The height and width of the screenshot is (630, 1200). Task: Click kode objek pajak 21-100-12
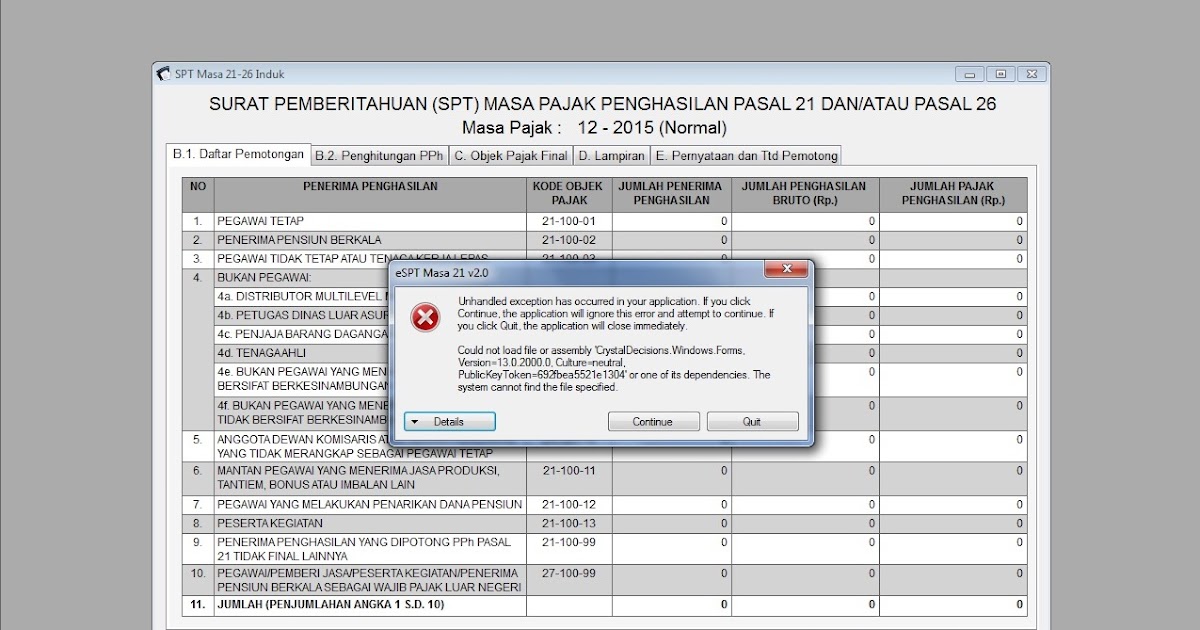[569, 504]
